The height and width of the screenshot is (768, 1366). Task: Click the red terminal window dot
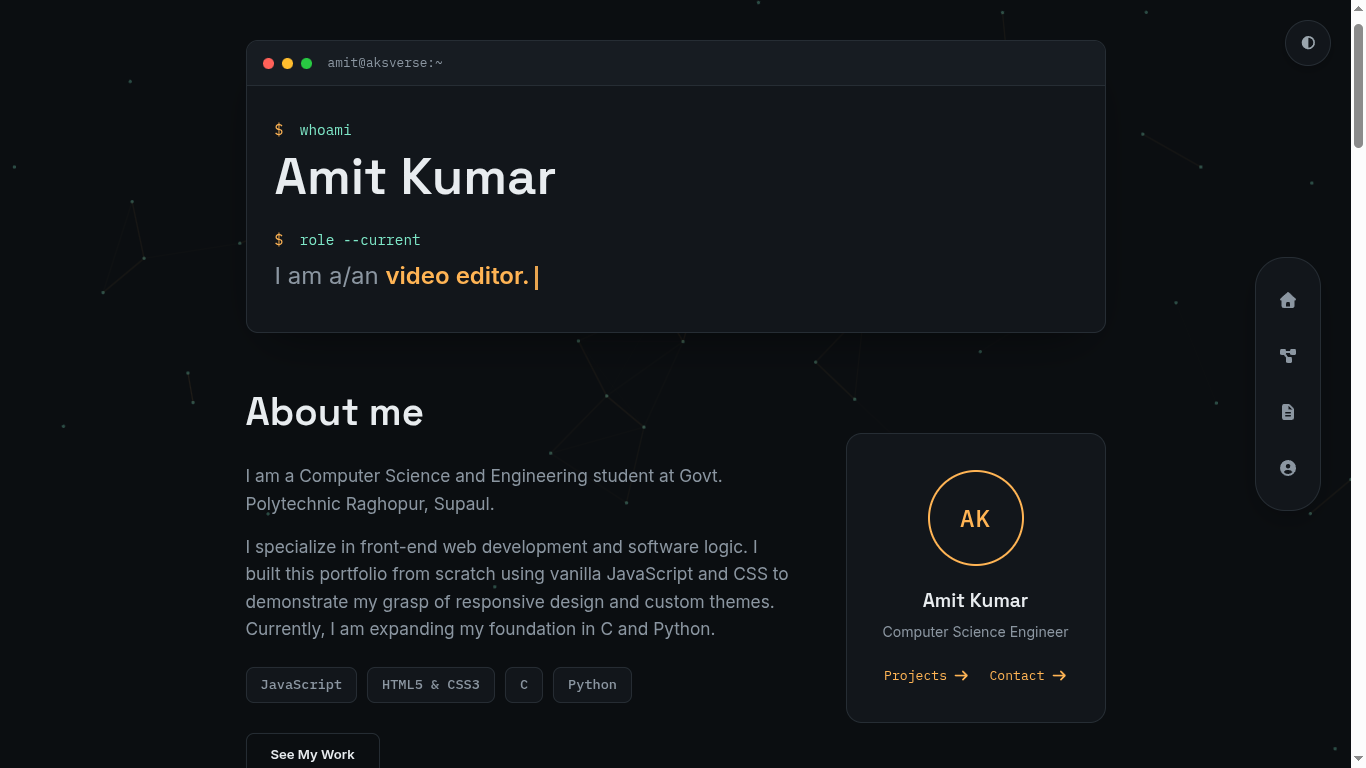coord(268,63)
